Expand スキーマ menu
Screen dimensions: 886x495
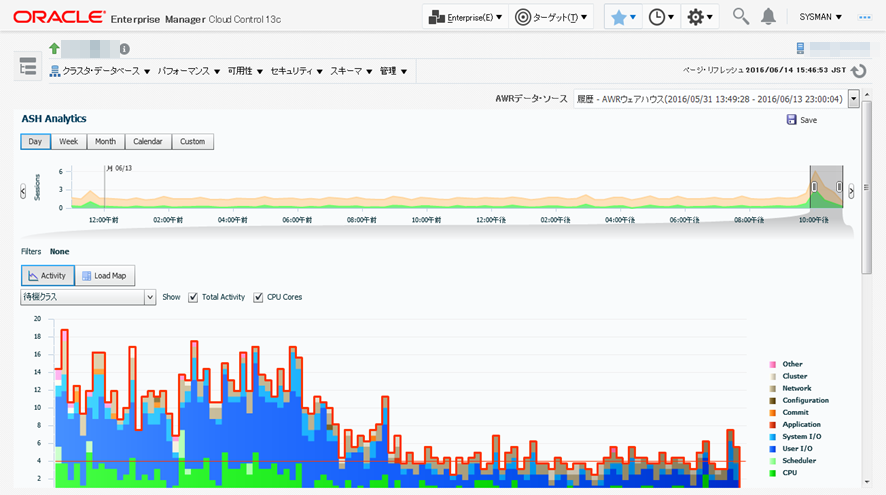pyautogui.click(x=351, y=71)
